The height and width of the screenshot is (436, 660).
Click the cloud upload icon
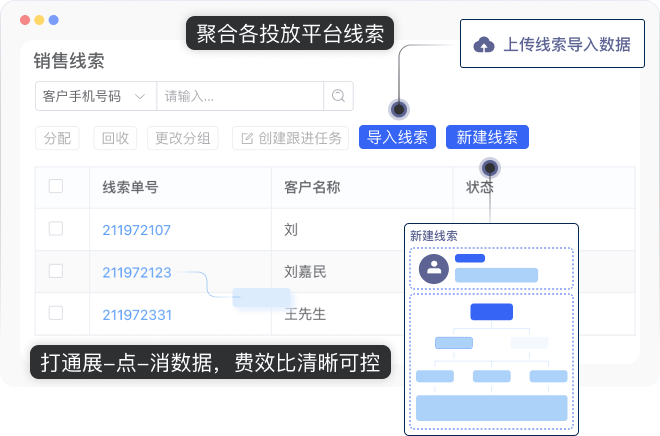click(x=483, y=44)
